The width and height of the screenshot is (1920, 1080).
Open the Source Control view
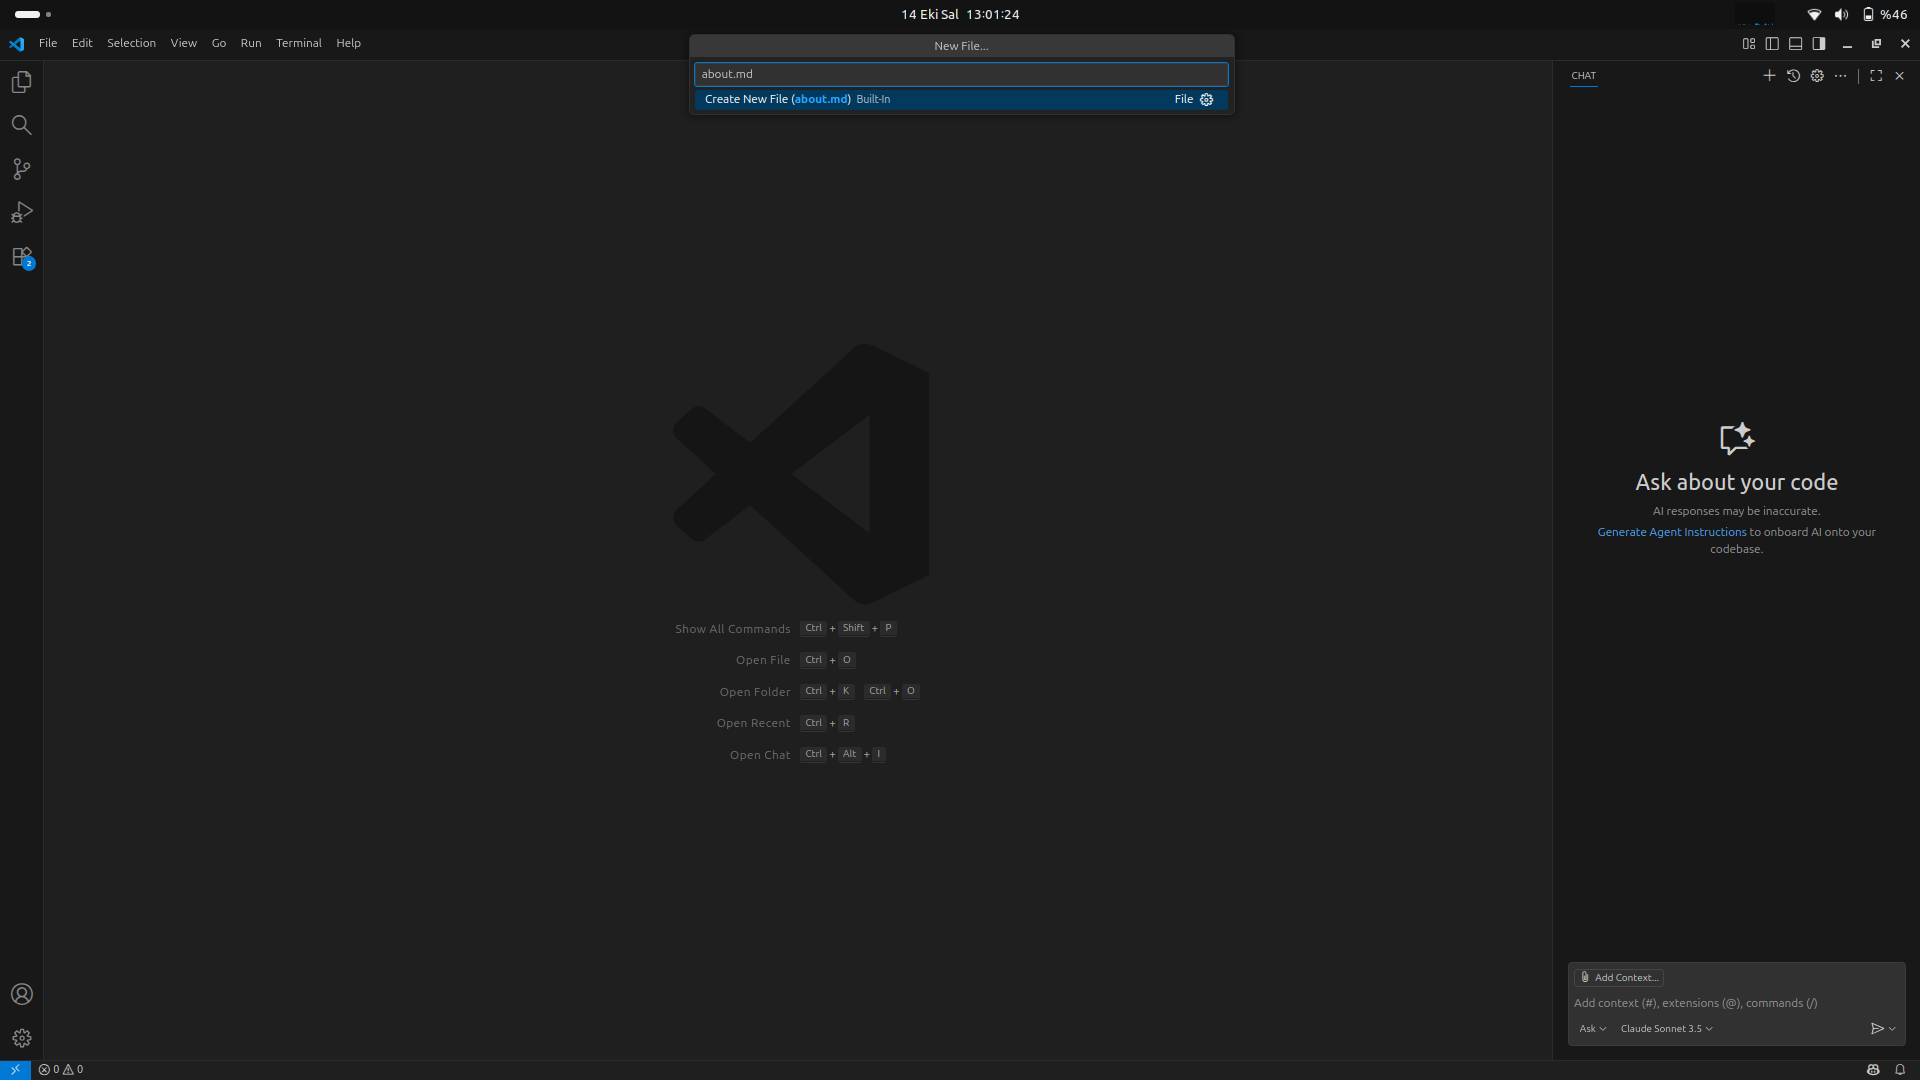click(21, 169)
